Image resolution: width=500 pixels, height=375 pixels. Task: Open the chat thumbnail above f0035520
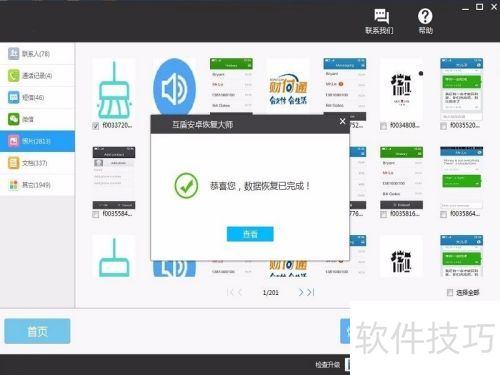coord(462,89)
